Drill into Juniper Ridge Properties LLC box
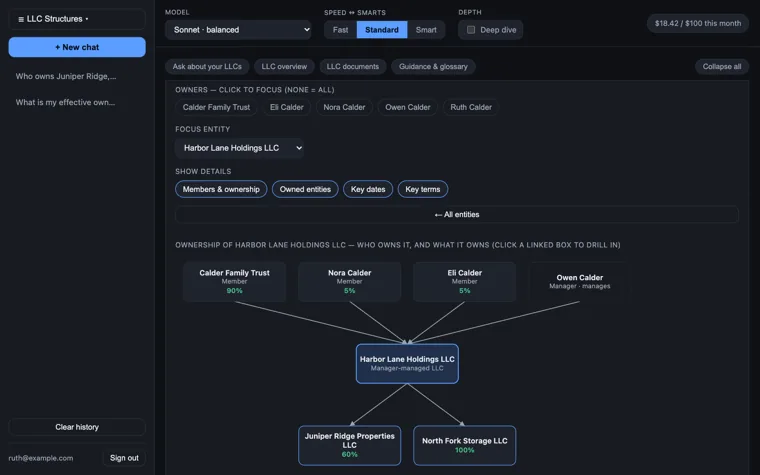 click(349, 445)
